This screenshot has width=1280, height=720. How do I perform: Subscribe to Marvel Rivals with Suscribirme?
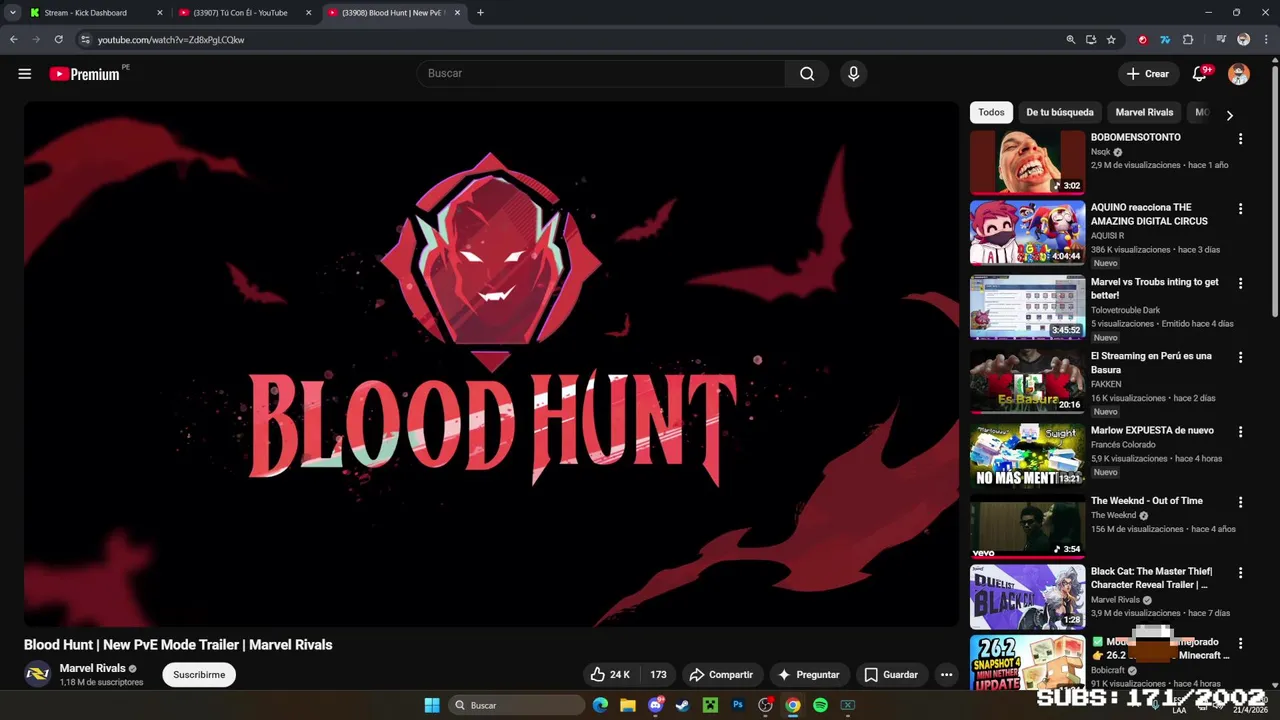tap(199, 675)
